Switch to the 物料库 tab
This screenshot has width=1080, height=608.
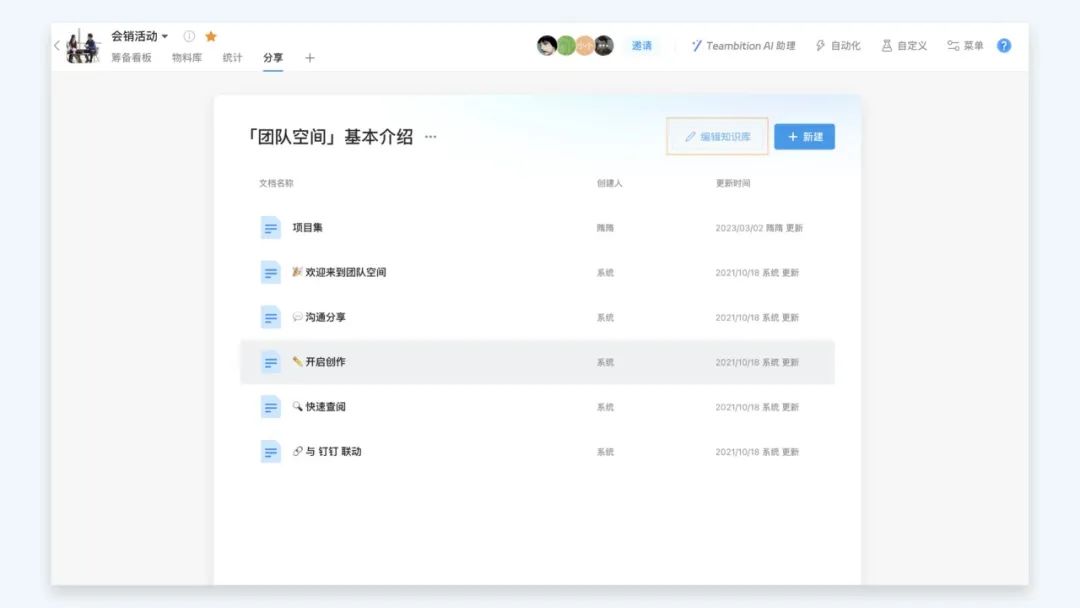(187, 58)
